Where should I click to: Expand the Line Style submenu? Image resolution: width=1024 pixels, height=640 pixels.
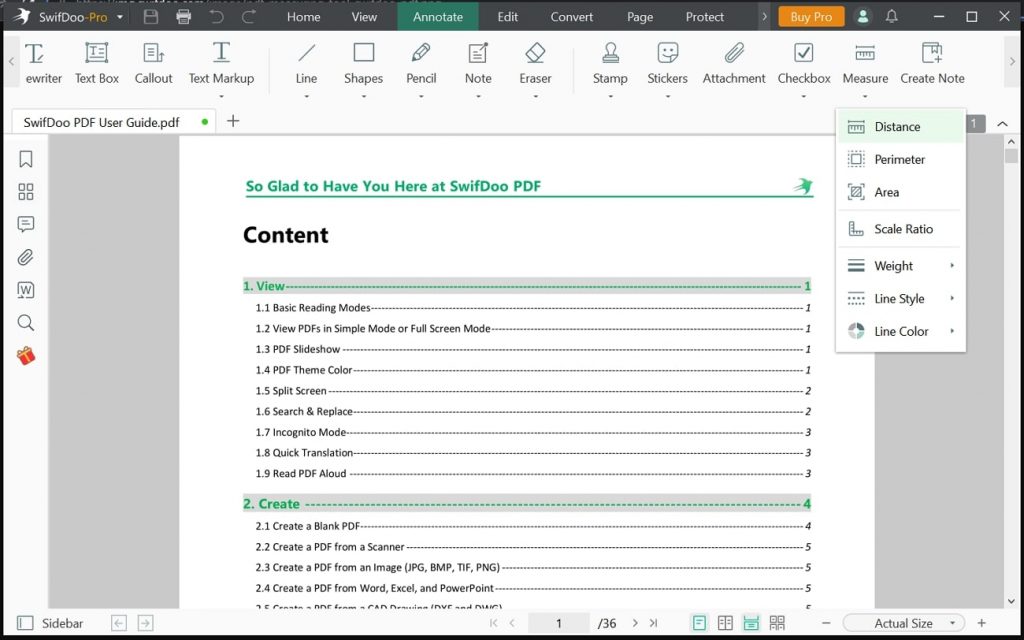(x=898, y=298)
